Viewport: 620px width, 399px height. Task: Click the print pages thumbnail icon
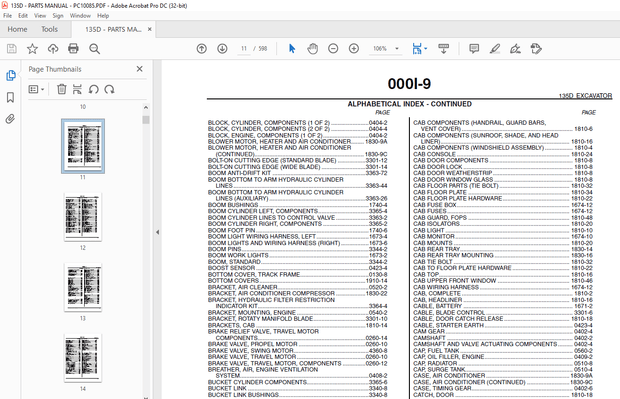[77, 89]
